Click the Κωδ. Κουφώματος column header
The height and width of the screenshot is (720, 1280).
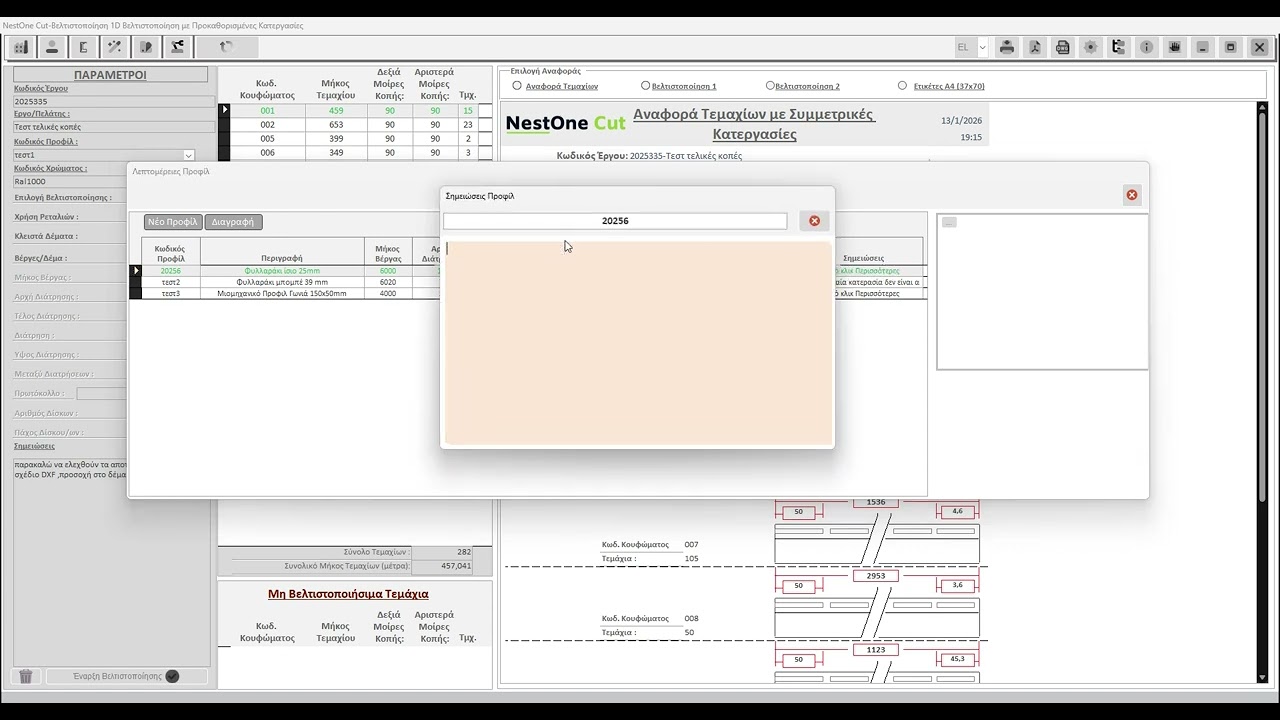pos(267,89)
